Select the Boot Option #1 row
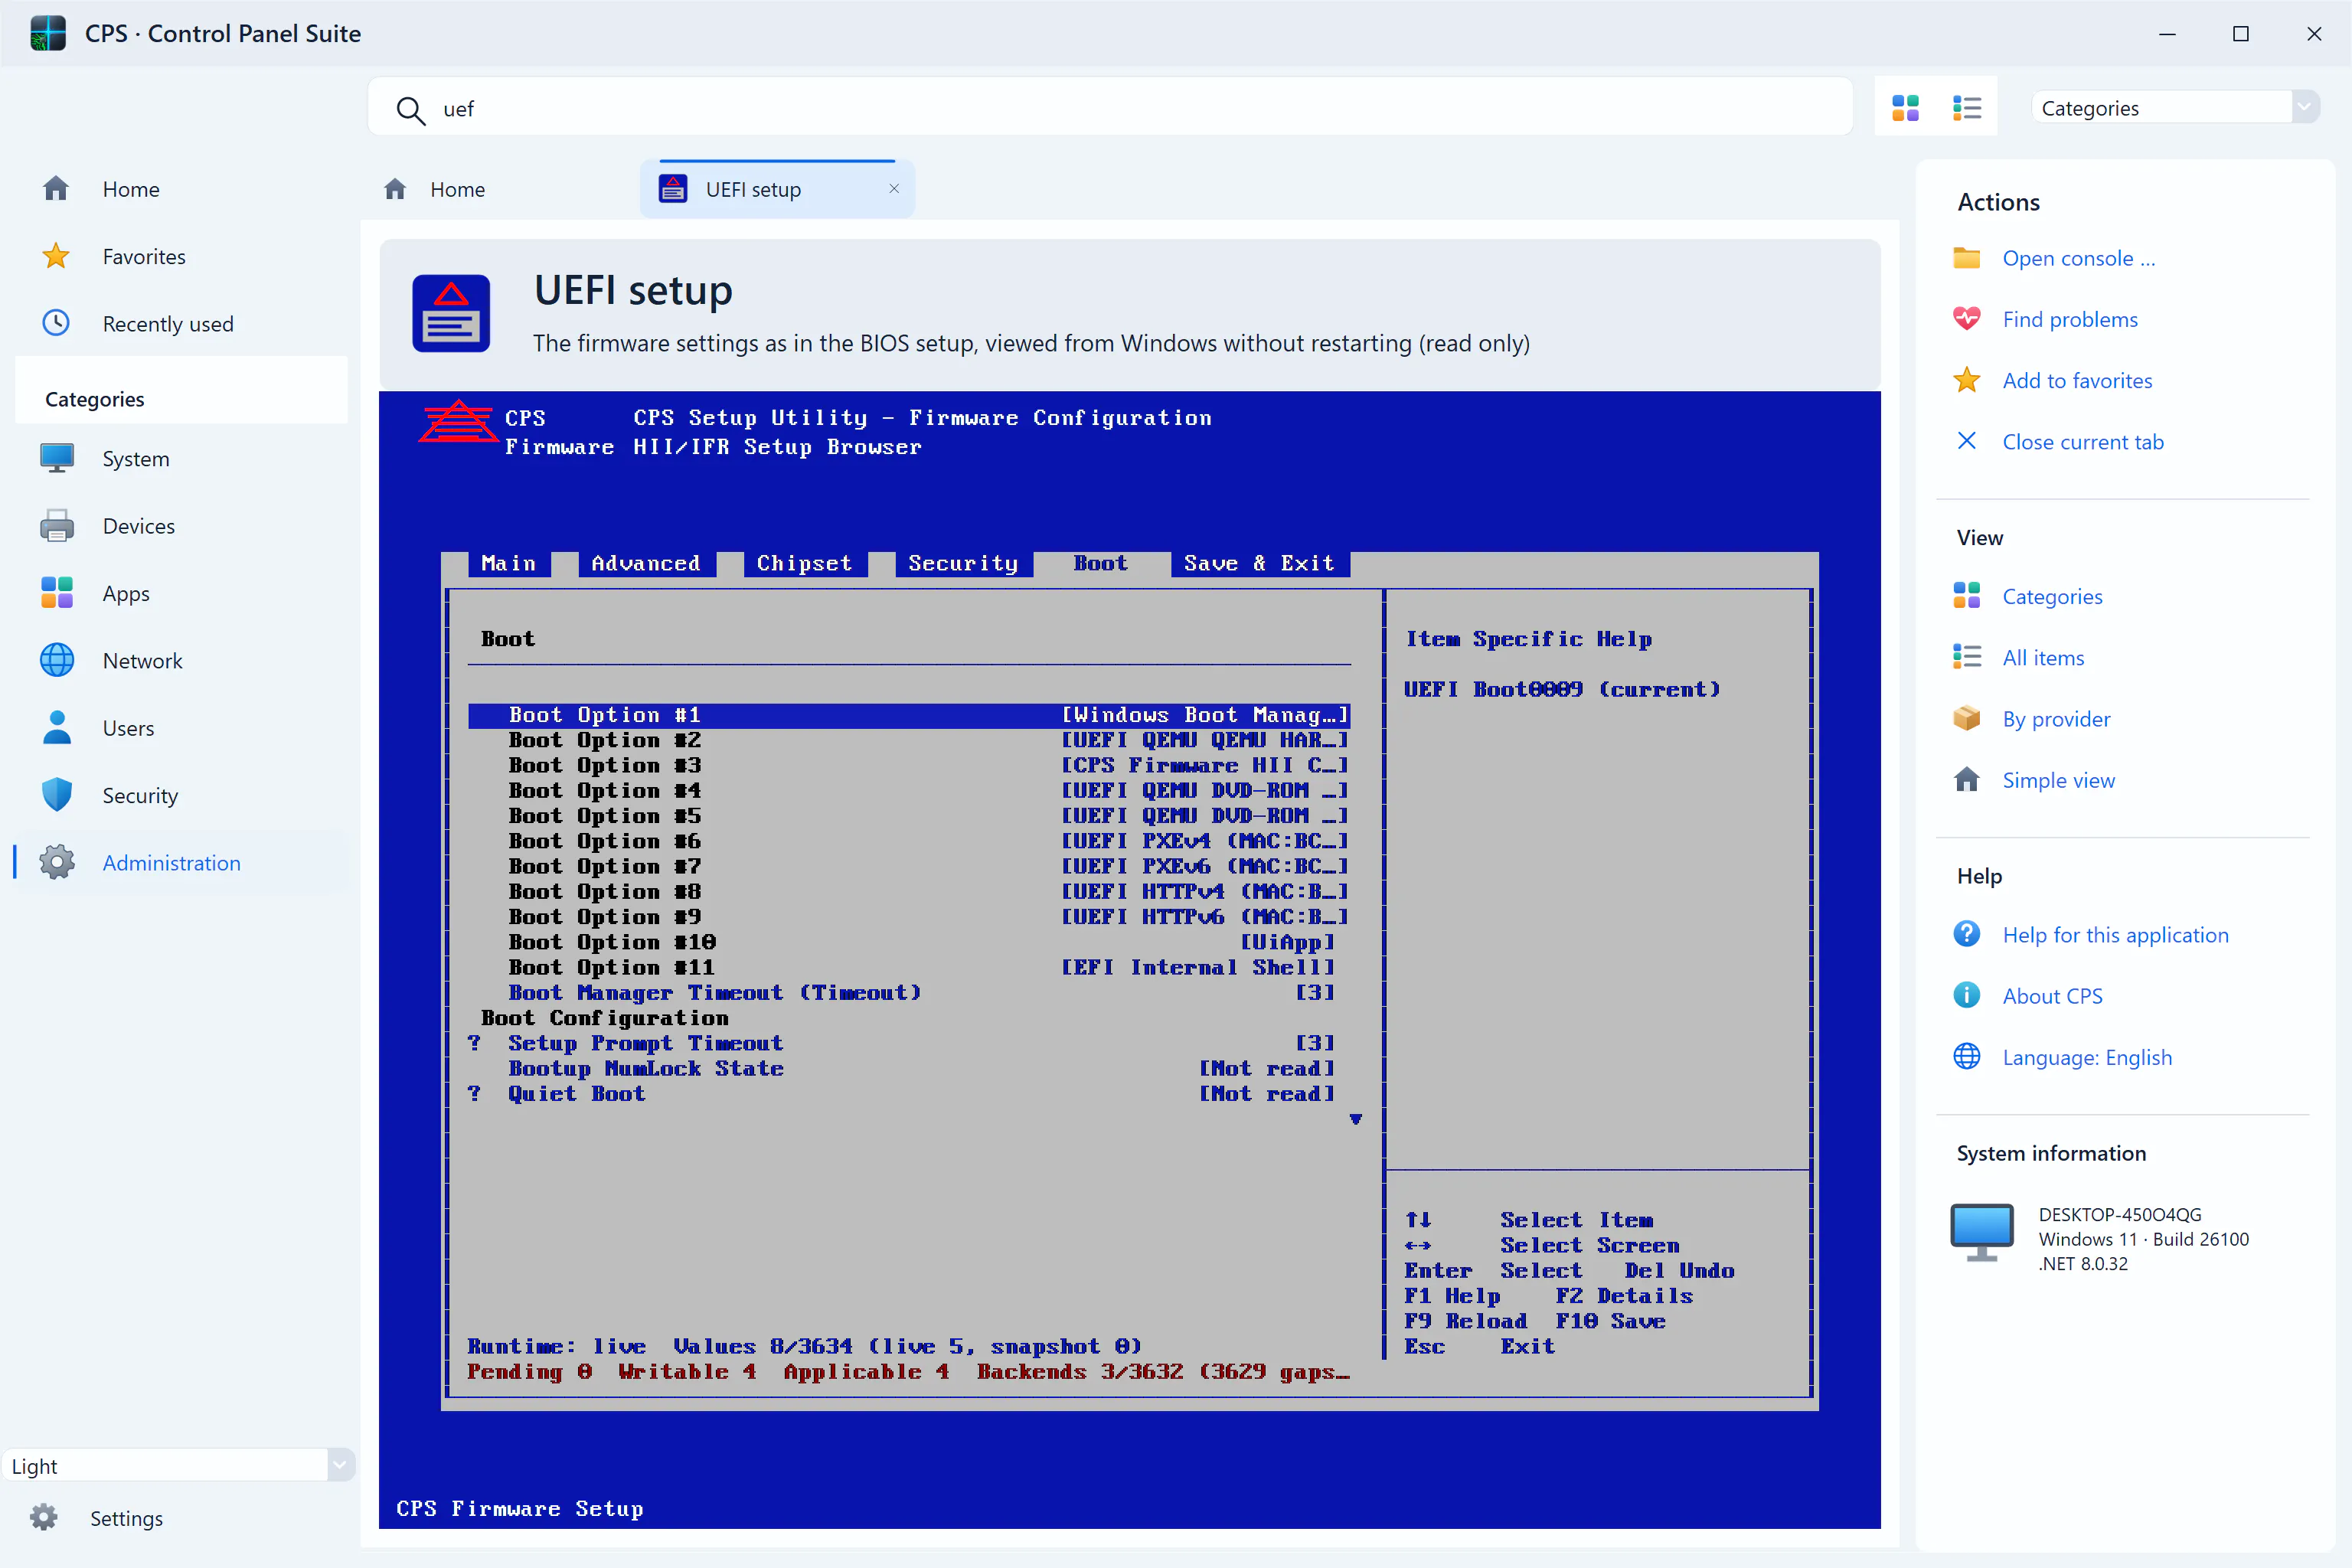 coord(909,715)
